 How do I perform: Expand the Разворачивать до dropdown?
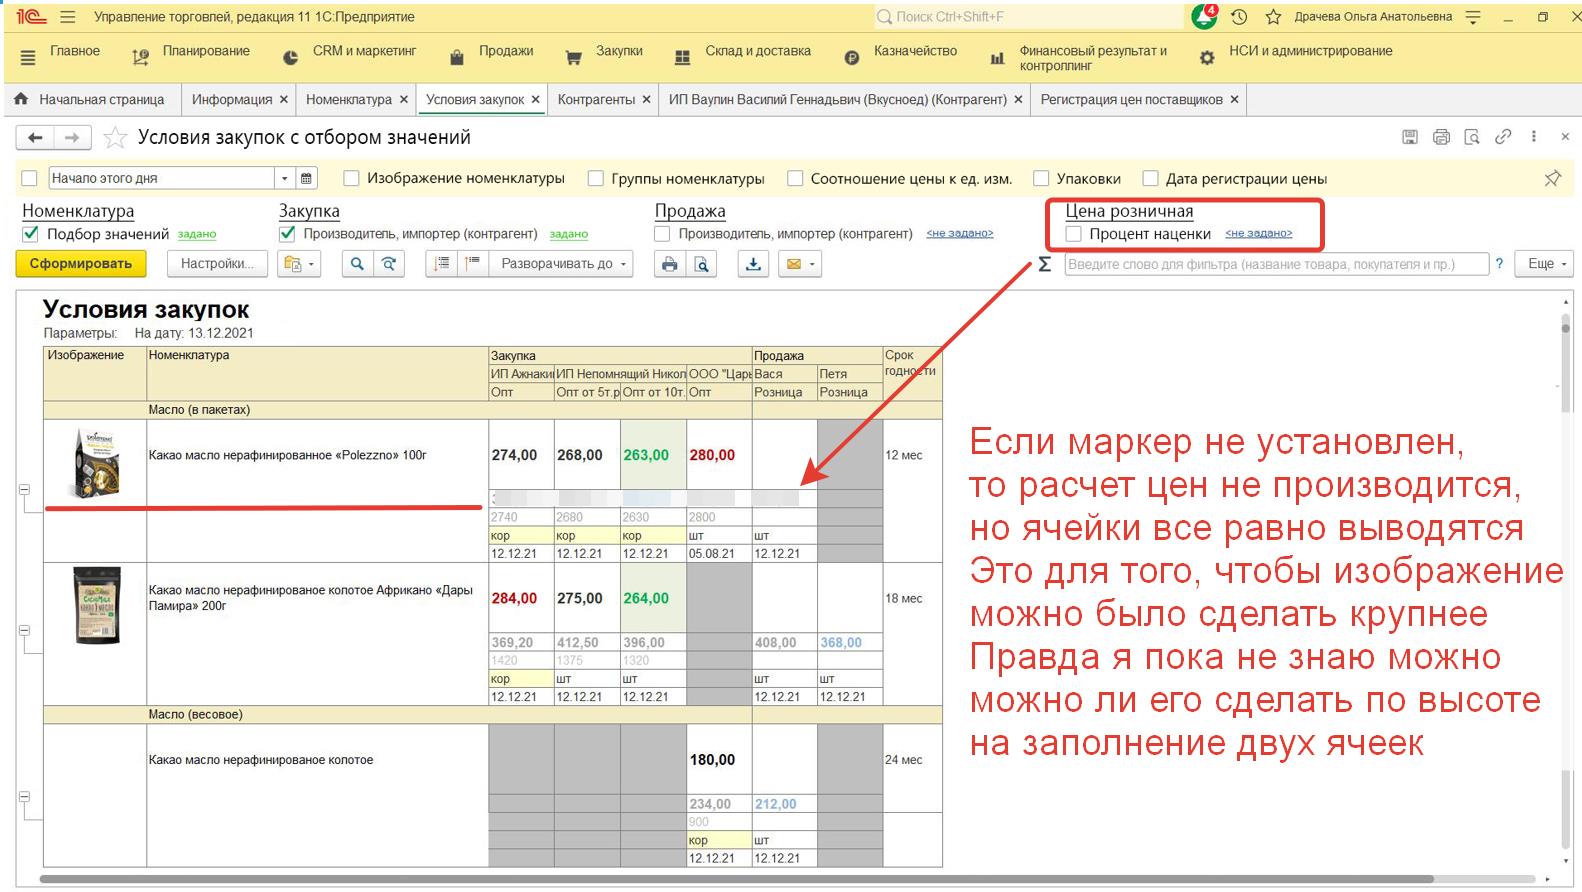pyautogui.click(x=565, y=264)
